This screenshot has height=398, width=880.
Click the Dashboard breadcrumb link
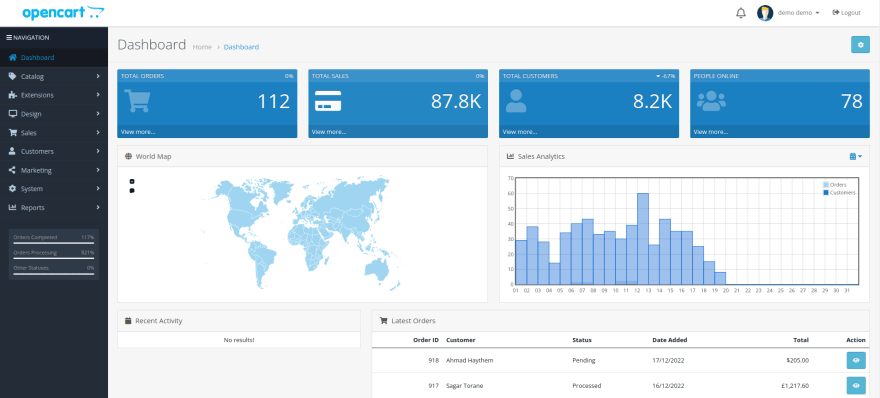coord(241,47)
